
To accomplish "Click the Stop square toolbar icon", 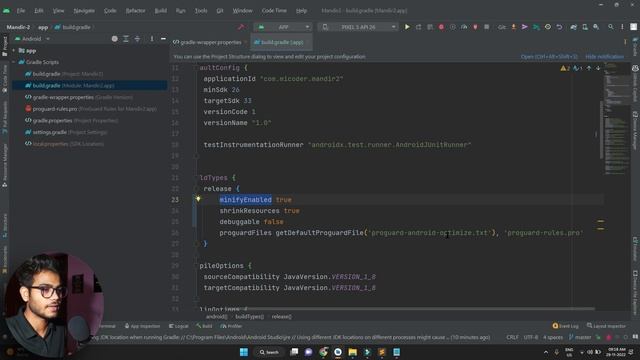I will pyautogui.click(x=487, y=27).
